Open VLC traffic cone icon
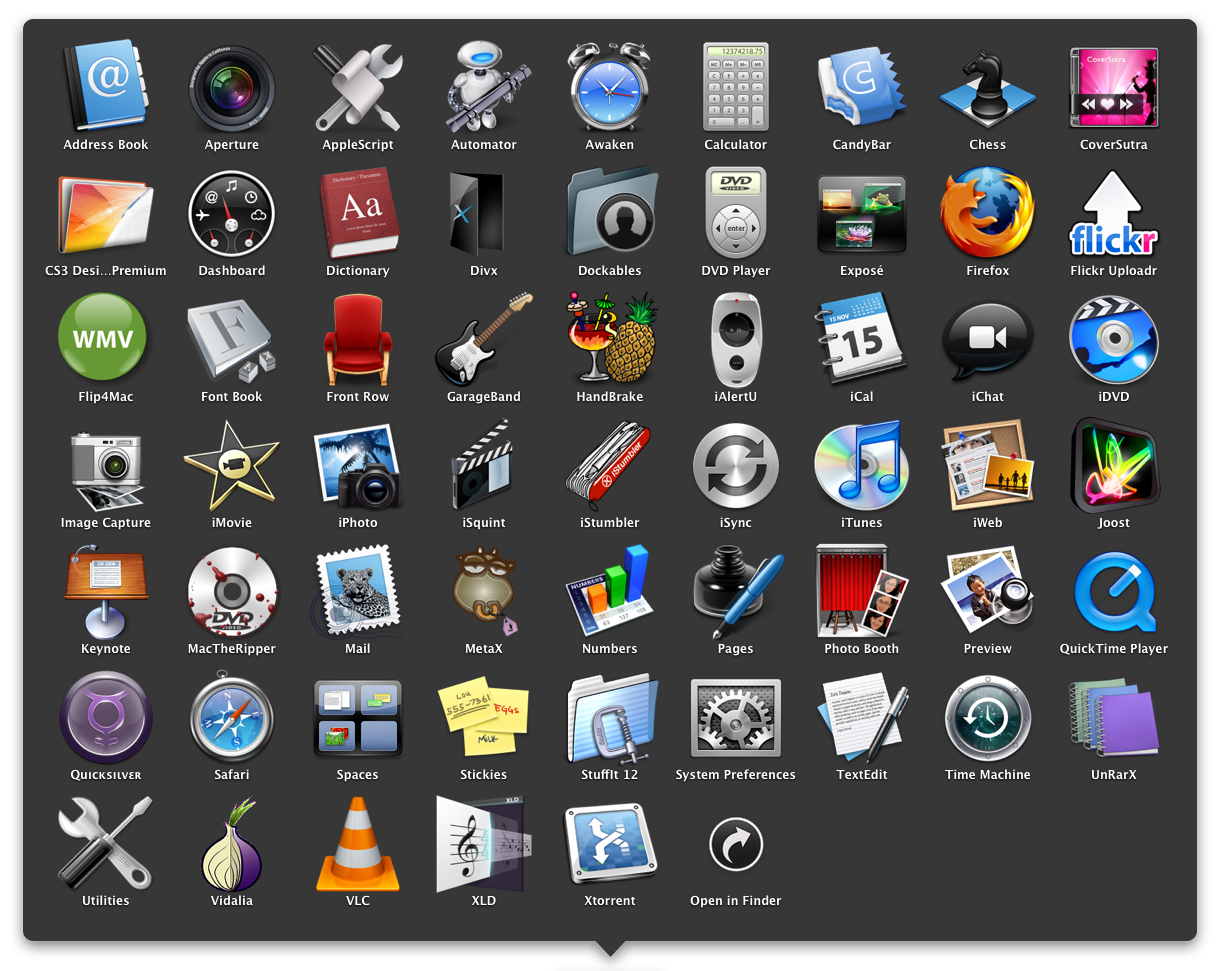The height and width of the screenshot is (971, 1218). [x=358, y=843]
